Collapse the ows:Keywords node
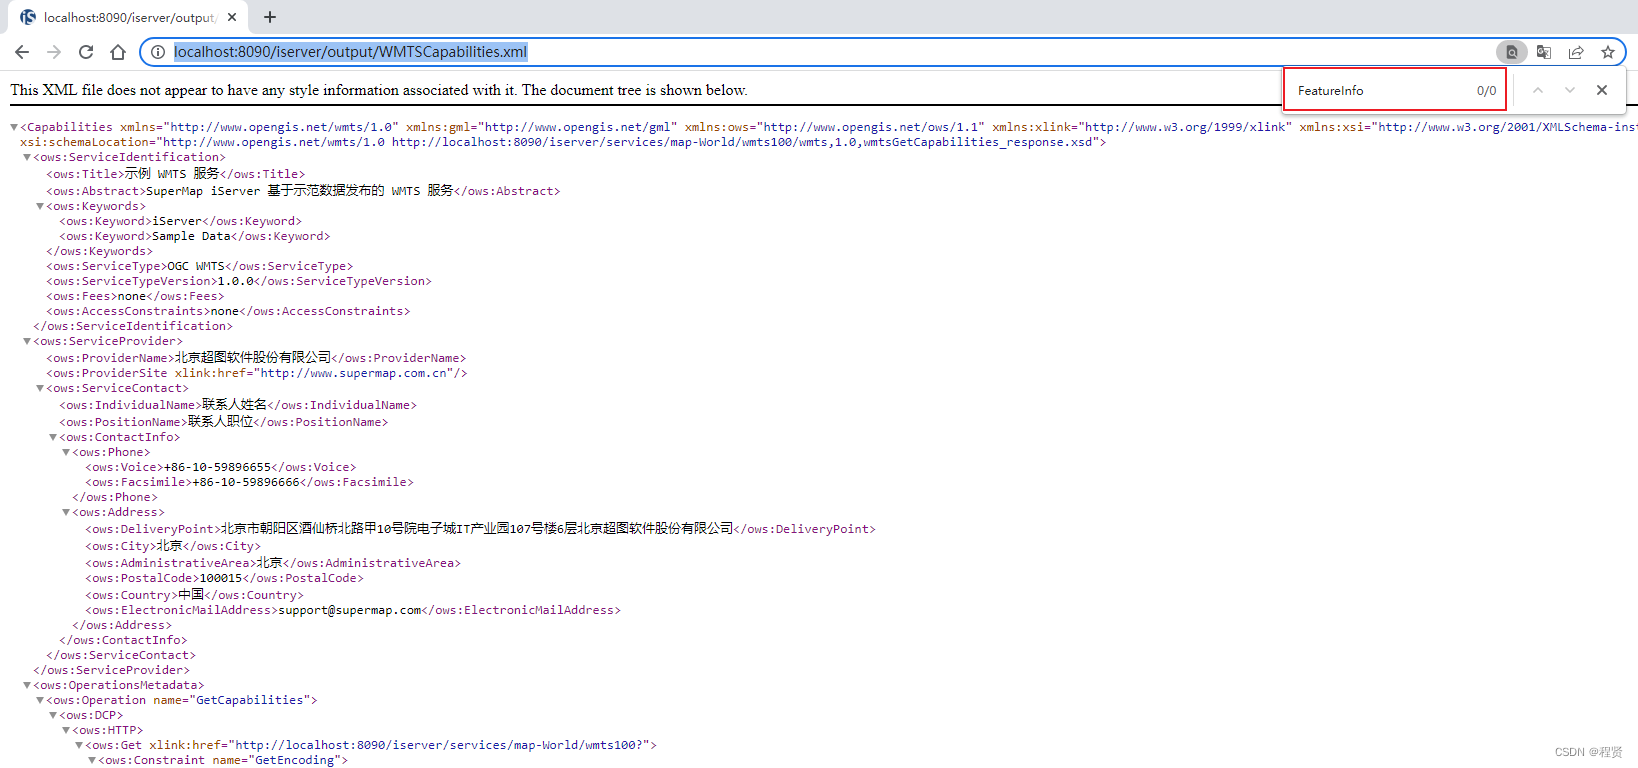 click(40, 206)
